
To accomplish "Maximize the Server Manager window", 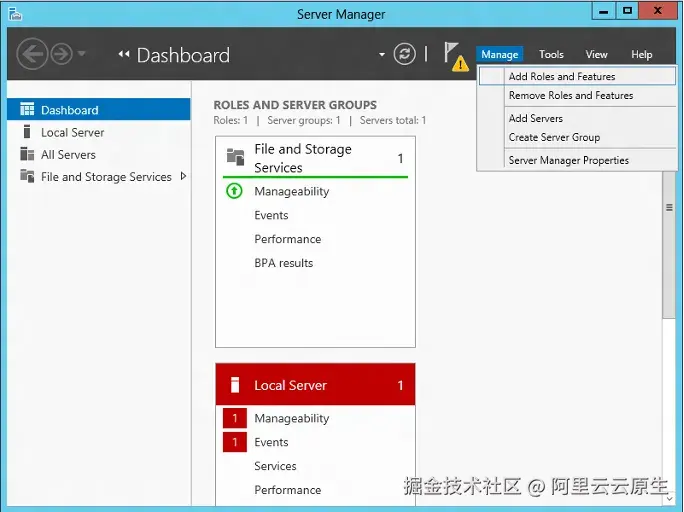I will [627, 11].
